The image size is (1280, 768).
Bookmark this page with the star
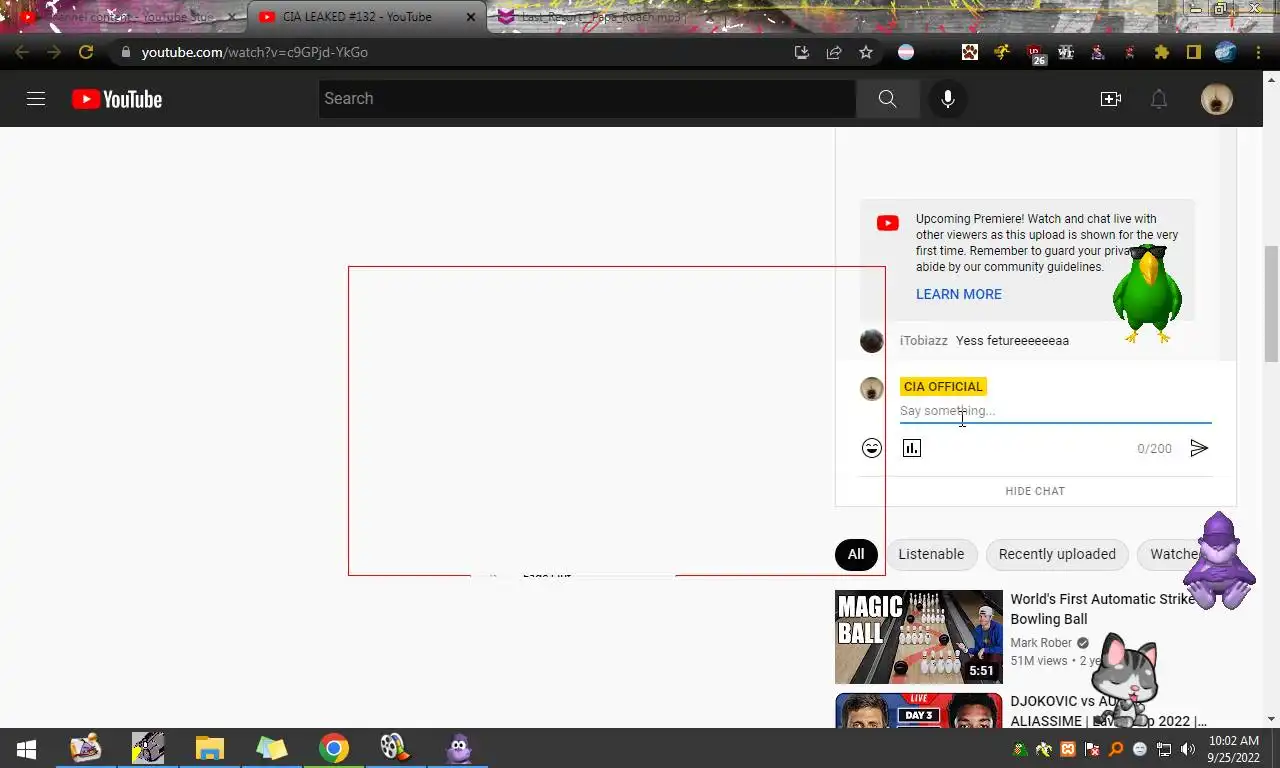[866, 52]
